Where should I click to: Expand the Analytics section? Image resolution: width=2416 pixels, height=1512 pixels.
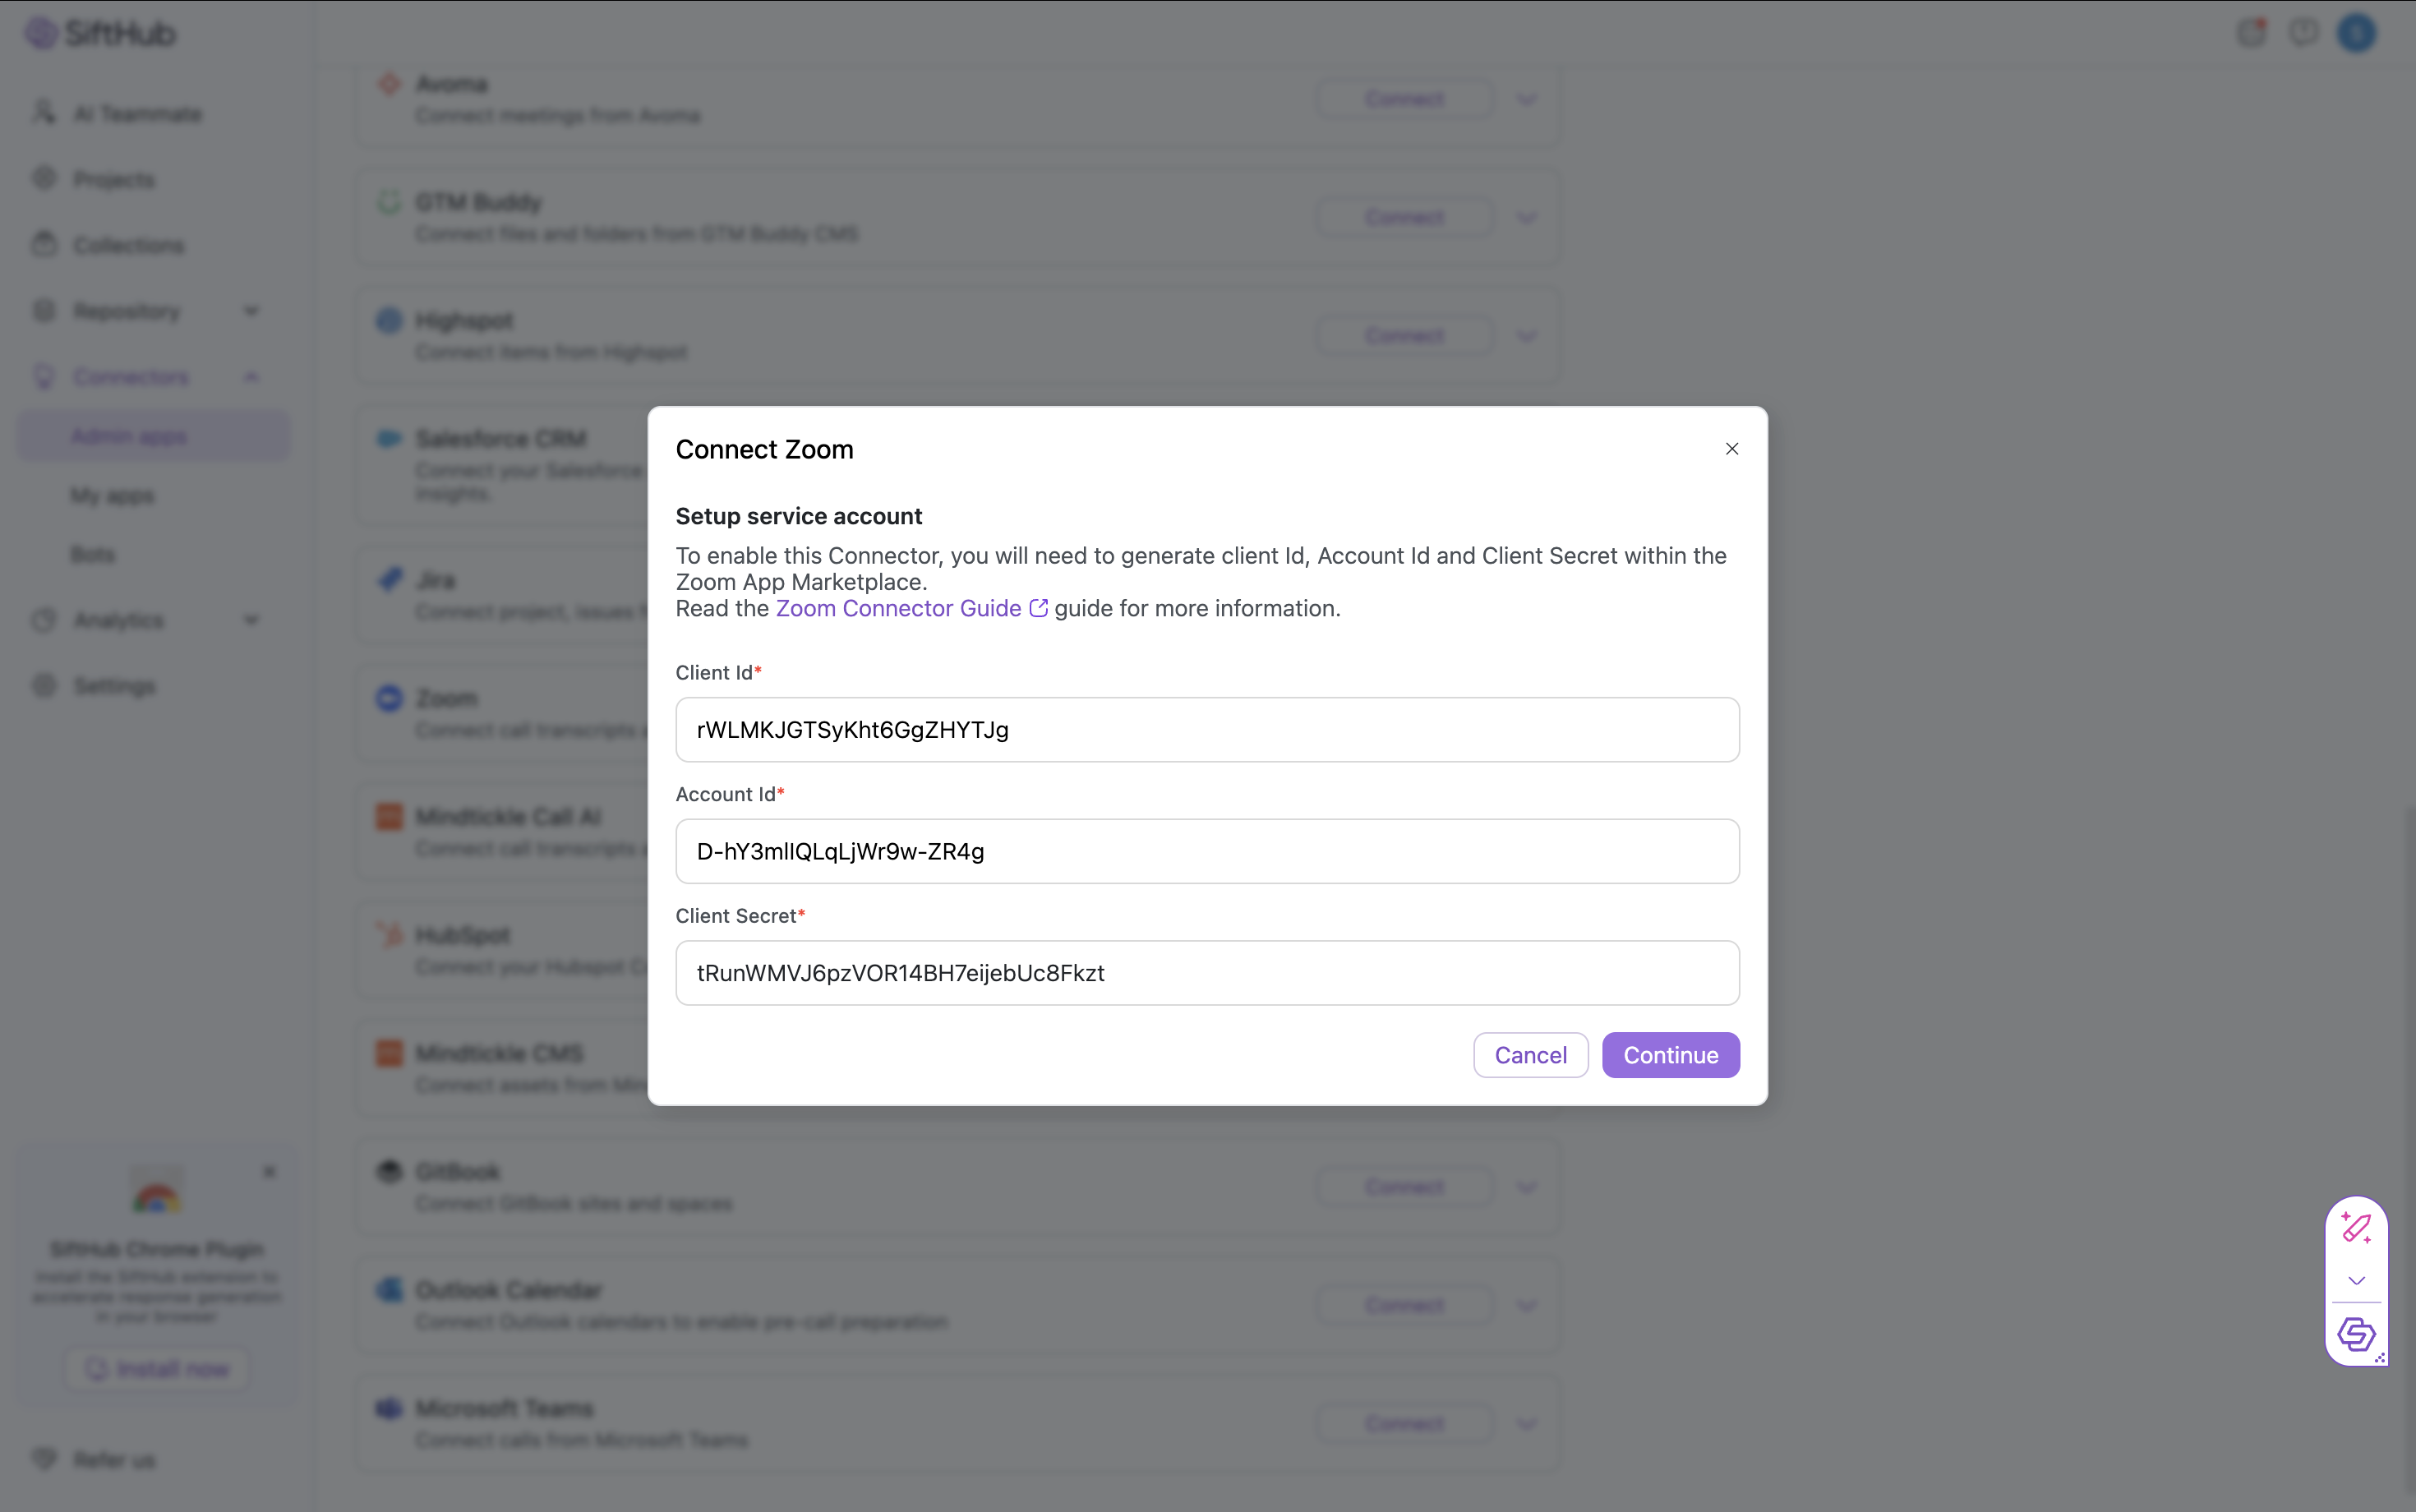click(251, 619)
